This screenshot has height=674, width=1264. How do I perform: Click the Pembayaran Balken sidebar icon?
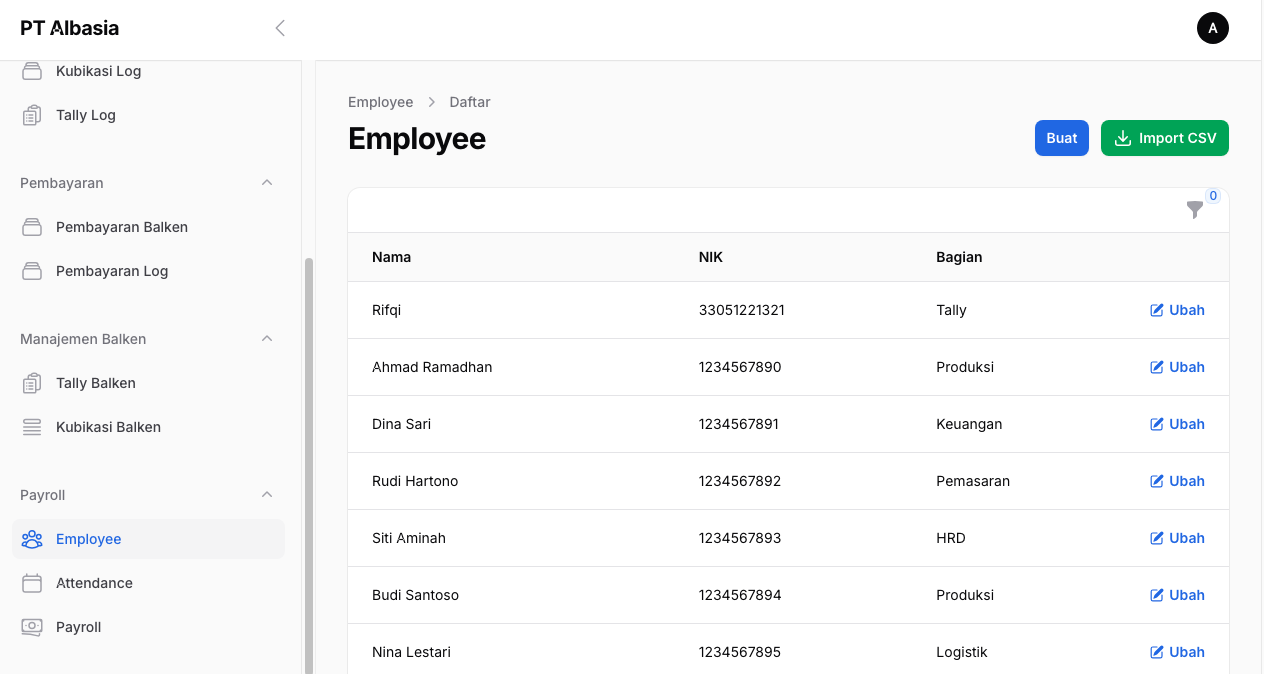coord(32,227)
